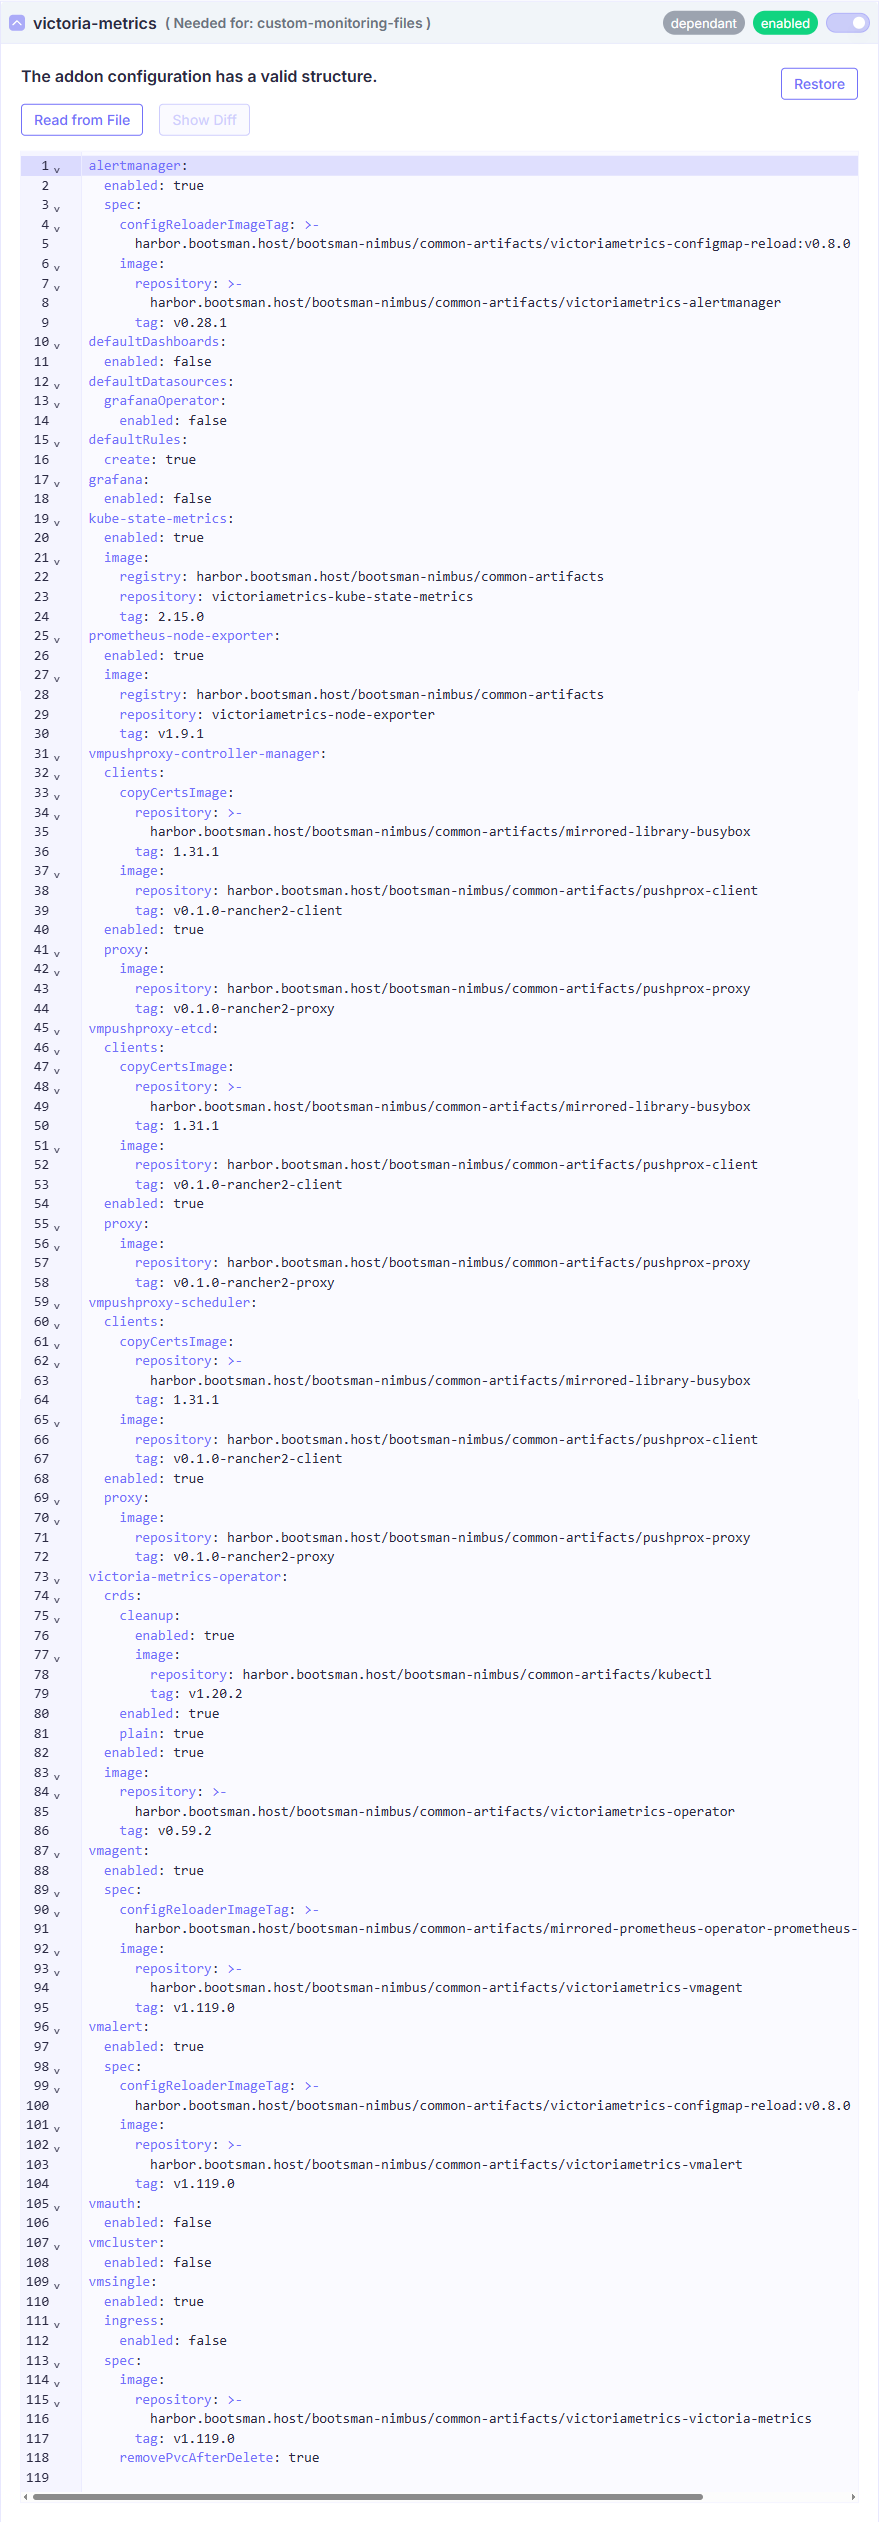Fold the vmpushproxy-etcd block on line 45

point(57,1030)
